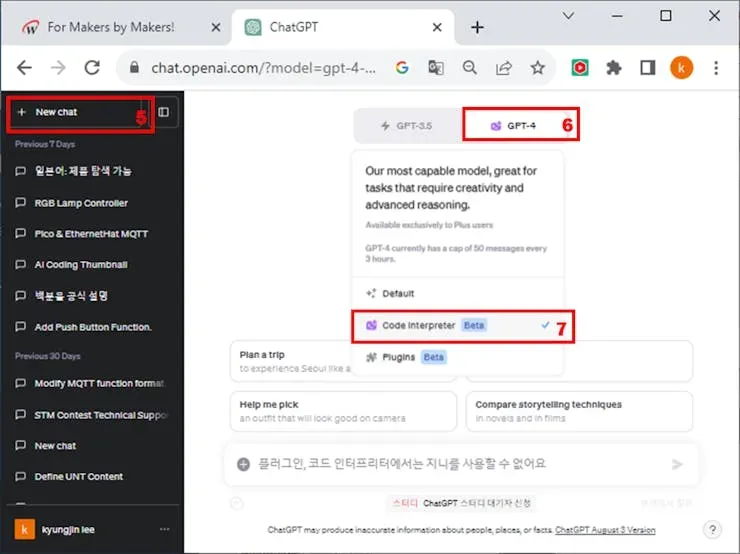The width and height of the screenshot is (740, 554).
Task: Switch to the For Makers by Makers! tab
Action: click(x=111, y=27)
